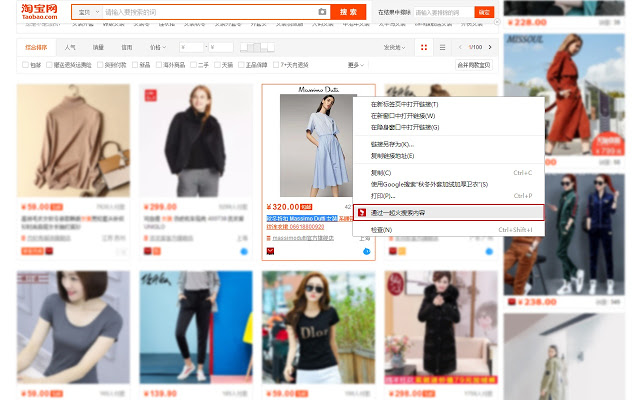Viewport: 640px width, 400px height.
Task: Open the 价格 price sort dropdown
Action: pyautogui.click(x=158, y=47)
